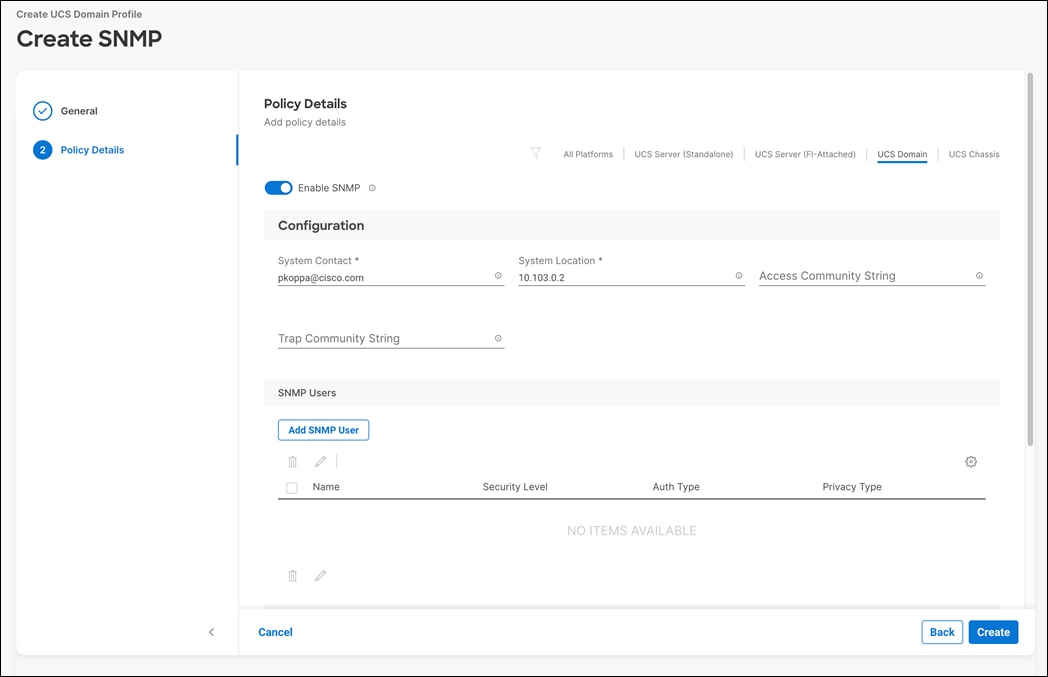Open the UCS Server (FI-Attached) tab
1048x677 pixels.
click(x=805, y=153)
